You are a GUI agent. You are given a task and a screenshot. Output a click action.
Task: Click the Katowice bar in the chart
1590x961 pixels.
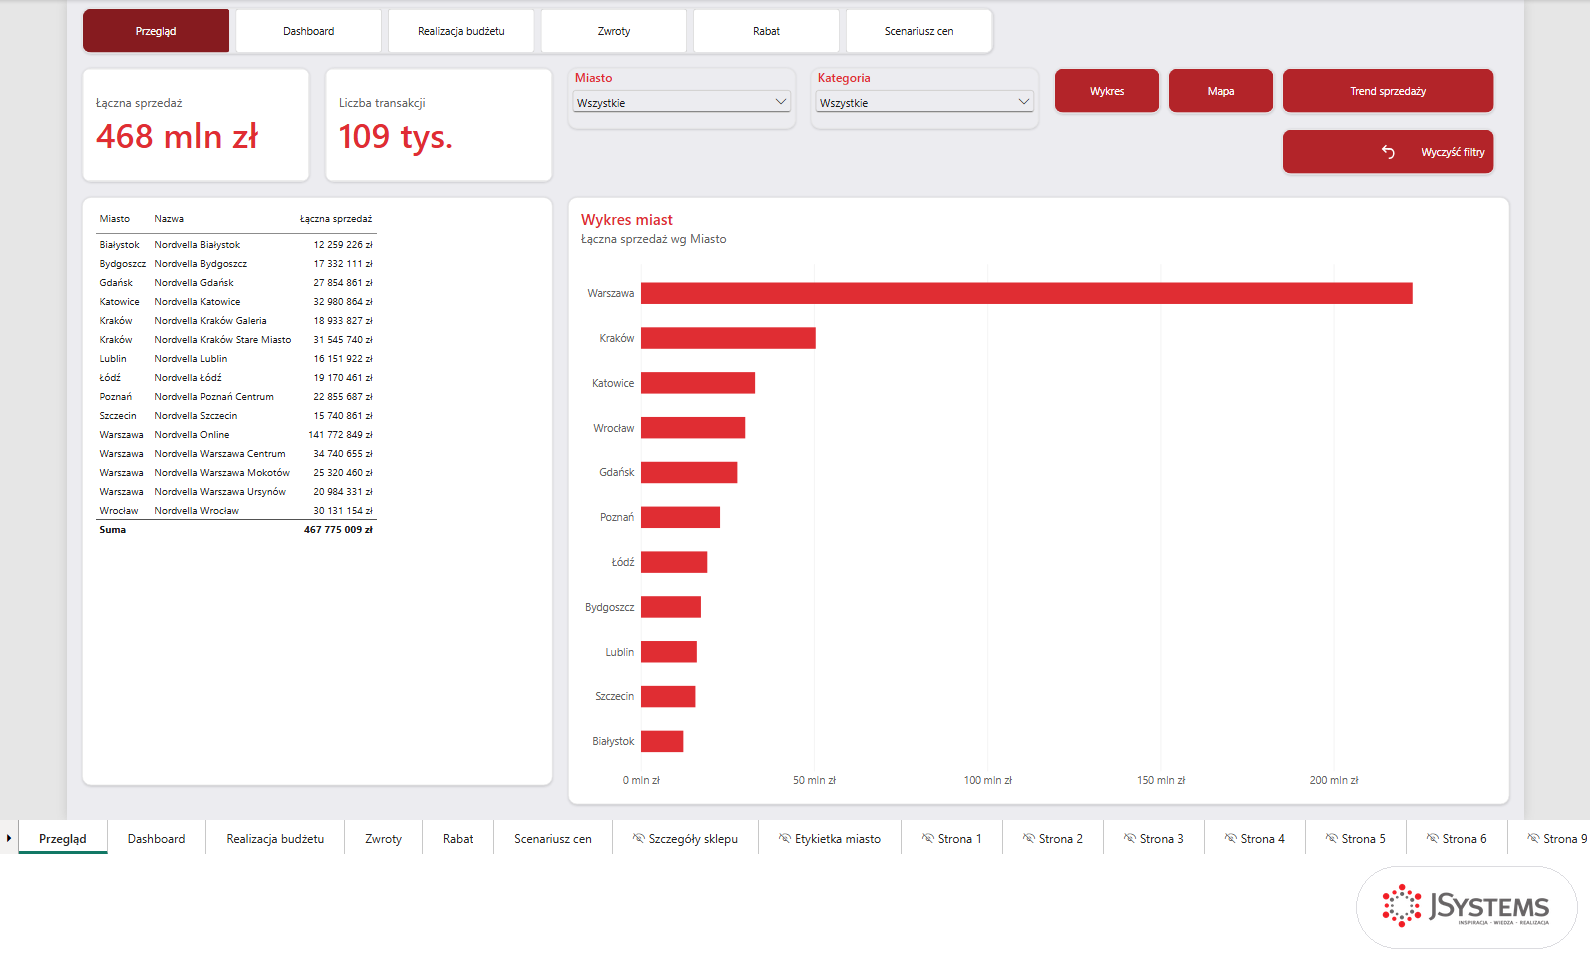(698, 383)
